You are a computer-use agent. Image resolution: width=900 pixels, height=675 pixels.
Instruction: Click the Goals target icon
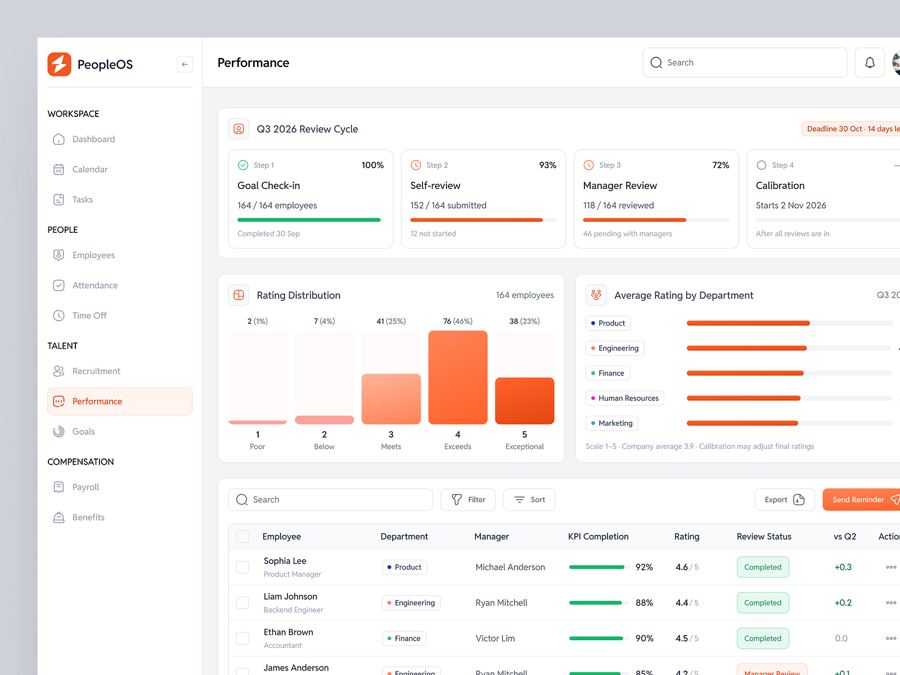click(59, 432)
